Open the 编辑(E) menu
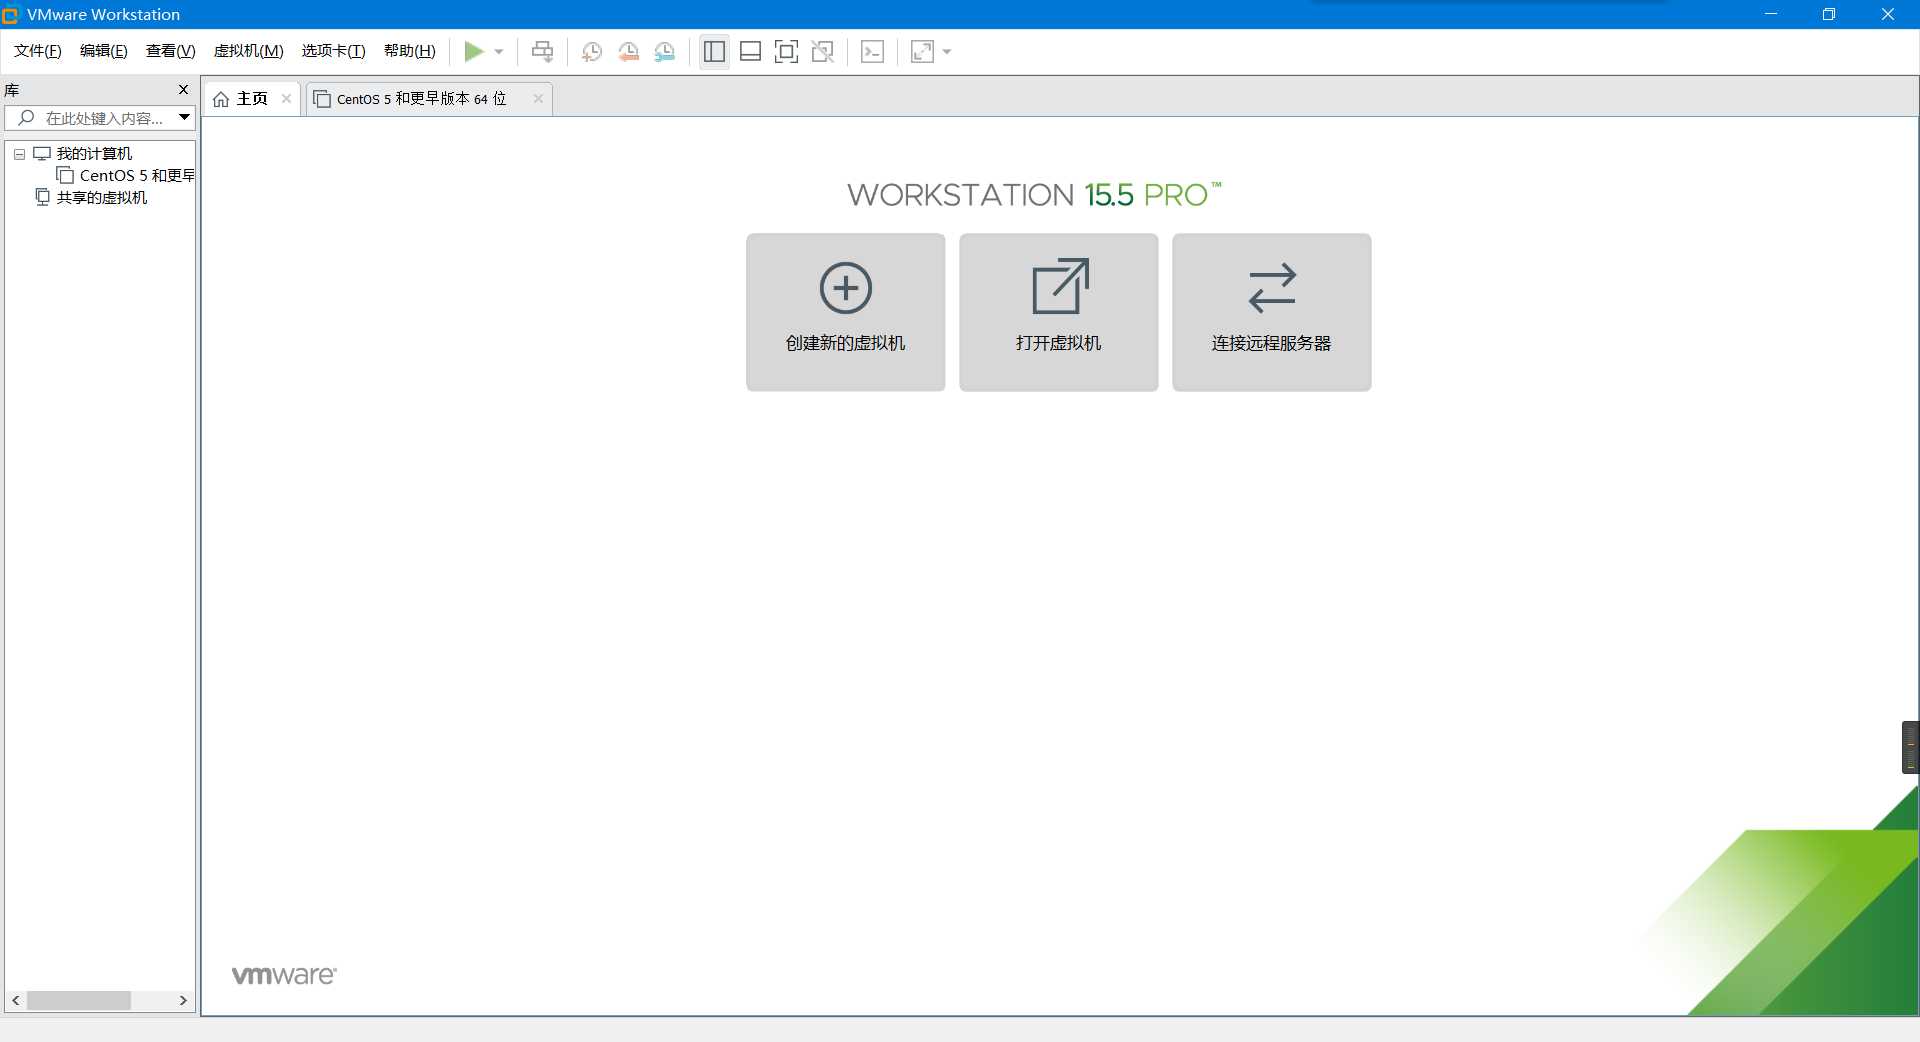Viewport: 1920px width, 1042px height. click(x=104, y=51)
